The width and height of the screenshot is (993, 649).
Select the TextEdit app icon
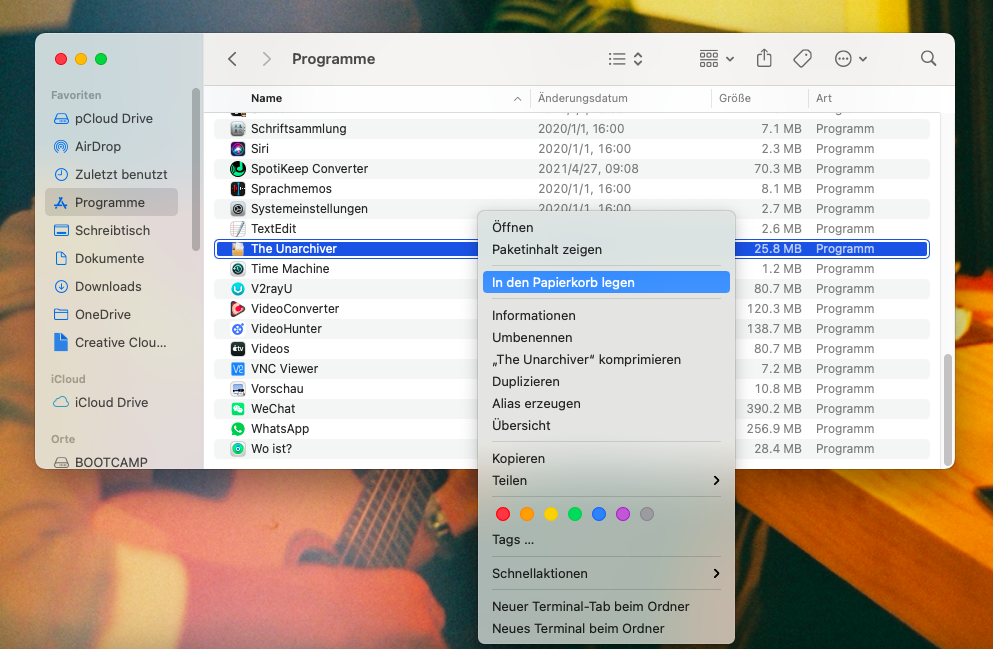coord(237,229)
